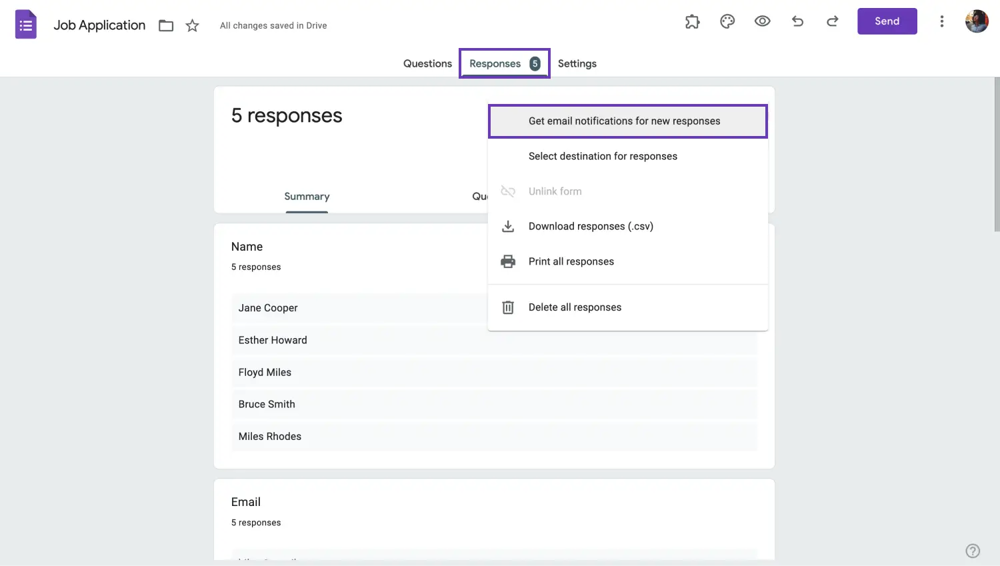Download responses as .csv
The image size is (1000, 566).
[x=591, y=226]
